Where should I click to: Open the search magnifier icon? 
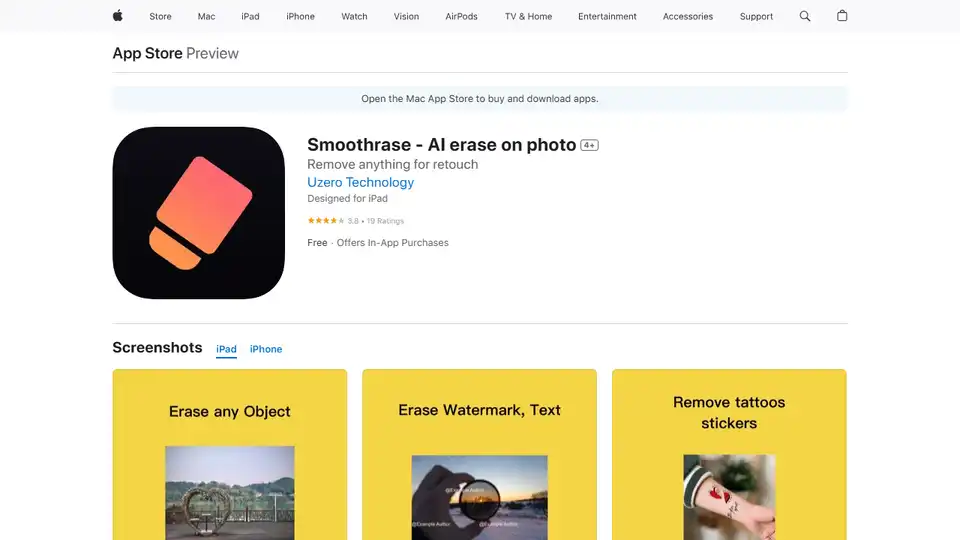[806, 16]
